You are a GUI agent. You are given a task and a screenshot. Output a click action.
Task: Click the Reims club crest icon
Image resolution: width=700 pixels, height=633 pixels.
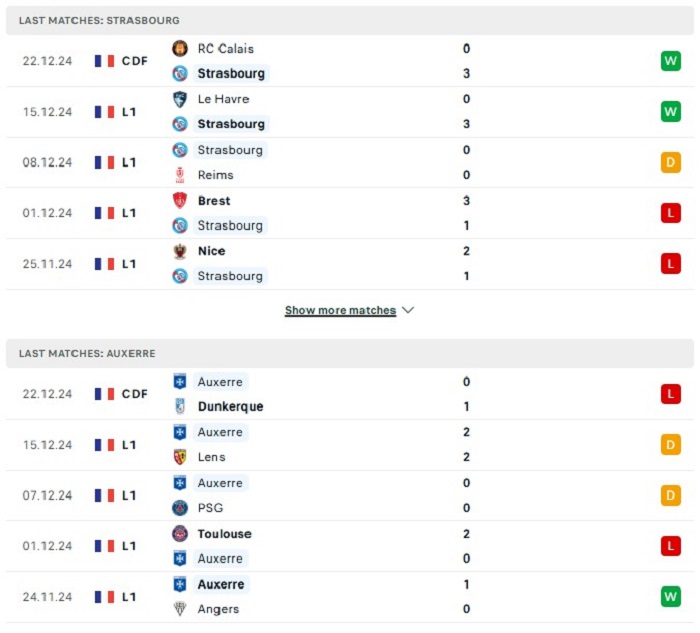coord(180,175)
